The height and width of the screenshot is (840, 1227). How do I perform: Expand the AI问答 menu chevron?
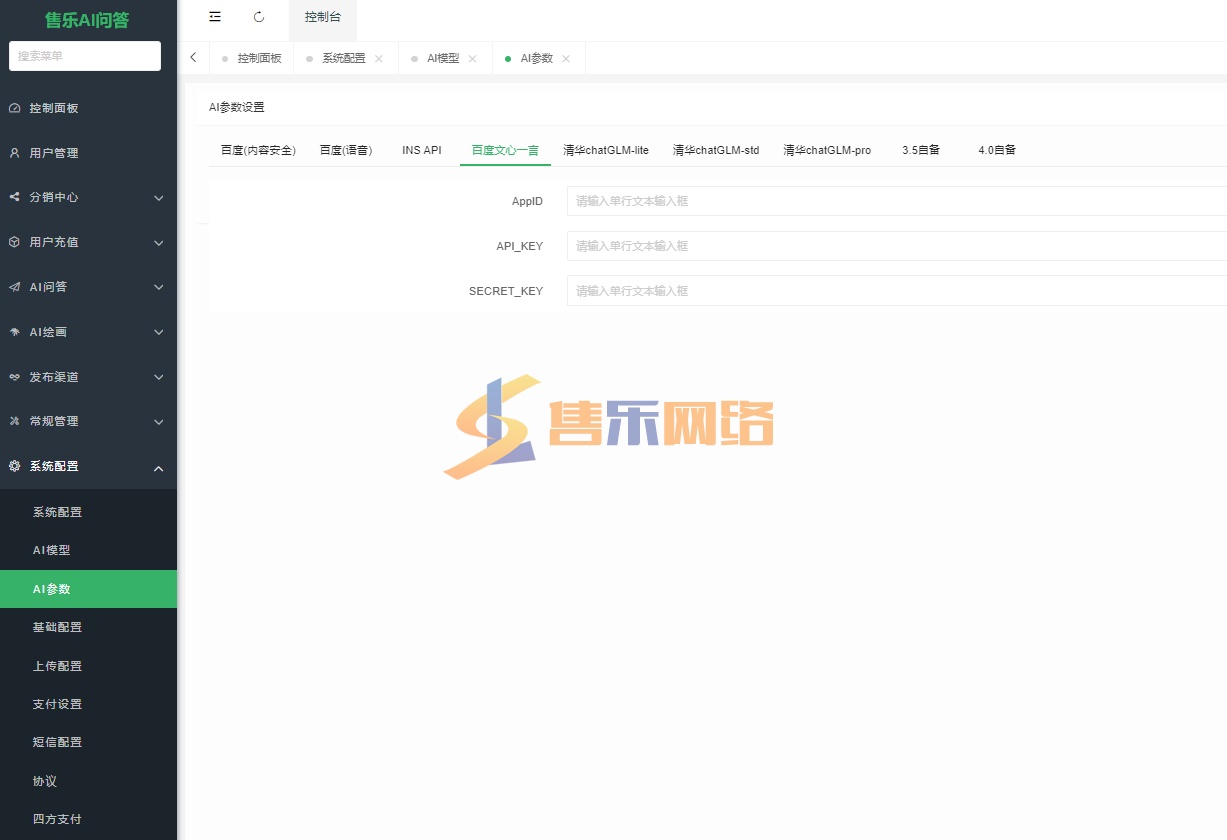[x=158, y=288]
